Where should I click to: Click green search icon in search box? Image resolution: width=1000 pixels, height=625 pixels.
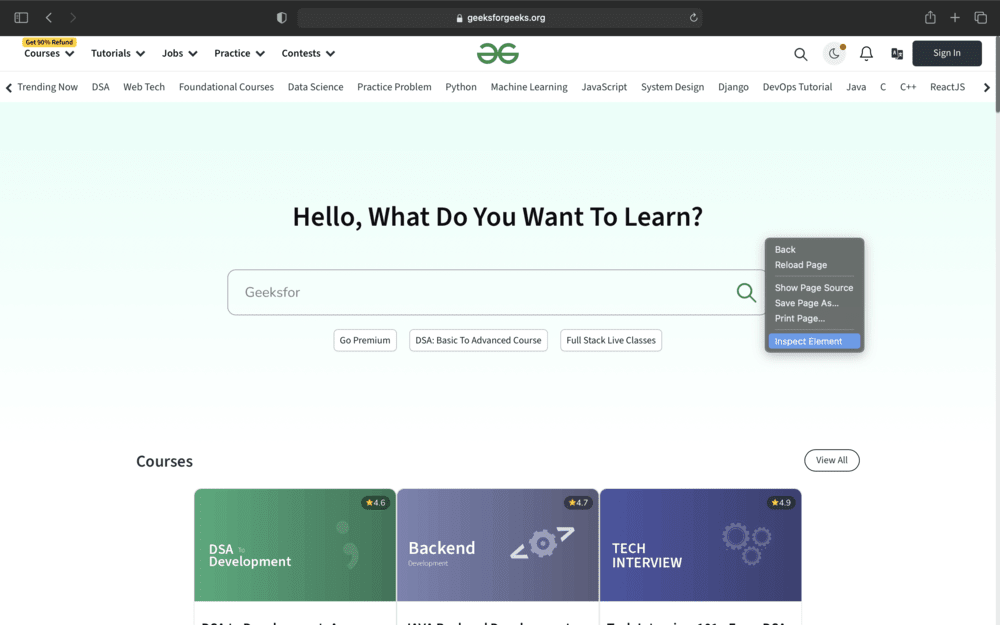[746, 292]
